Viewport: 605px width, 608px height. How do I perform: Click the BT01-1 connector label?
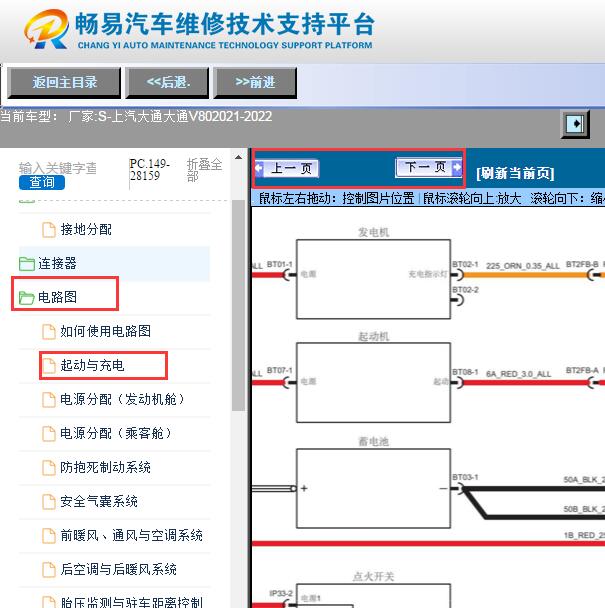point(280,264)
